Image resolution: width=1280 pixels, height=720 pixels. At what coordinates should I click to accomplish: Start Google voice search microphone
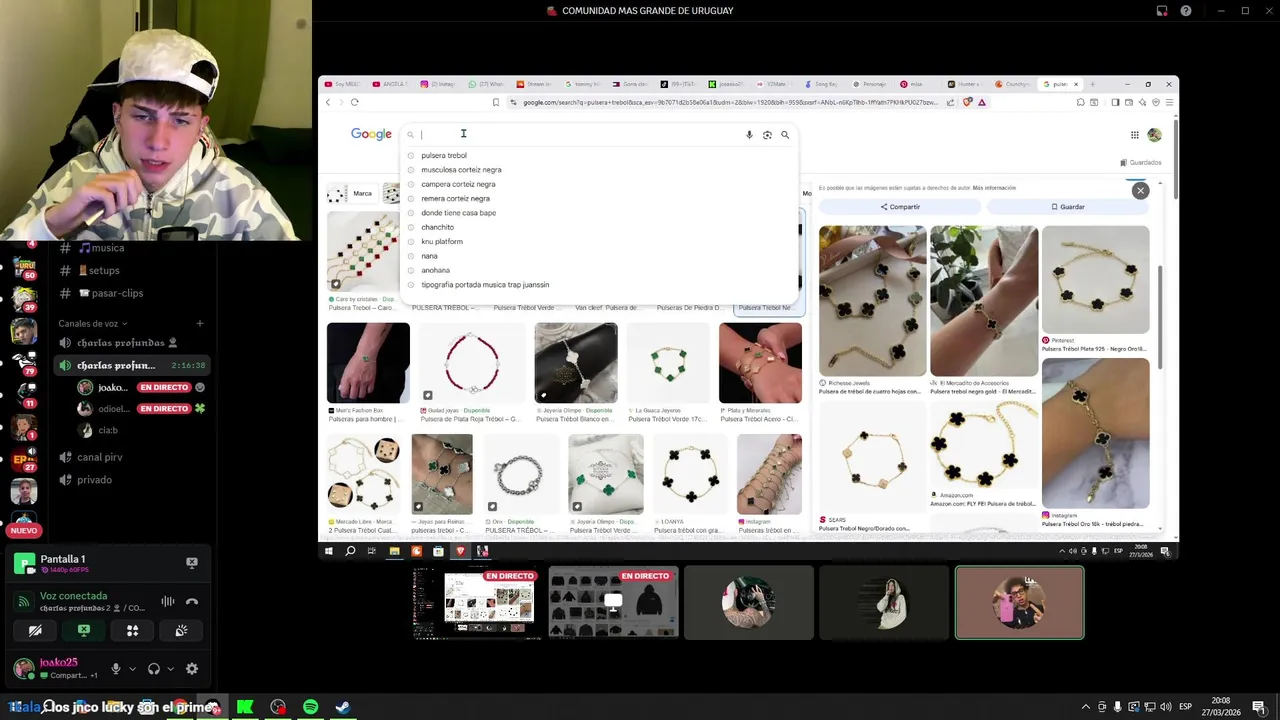749,135
